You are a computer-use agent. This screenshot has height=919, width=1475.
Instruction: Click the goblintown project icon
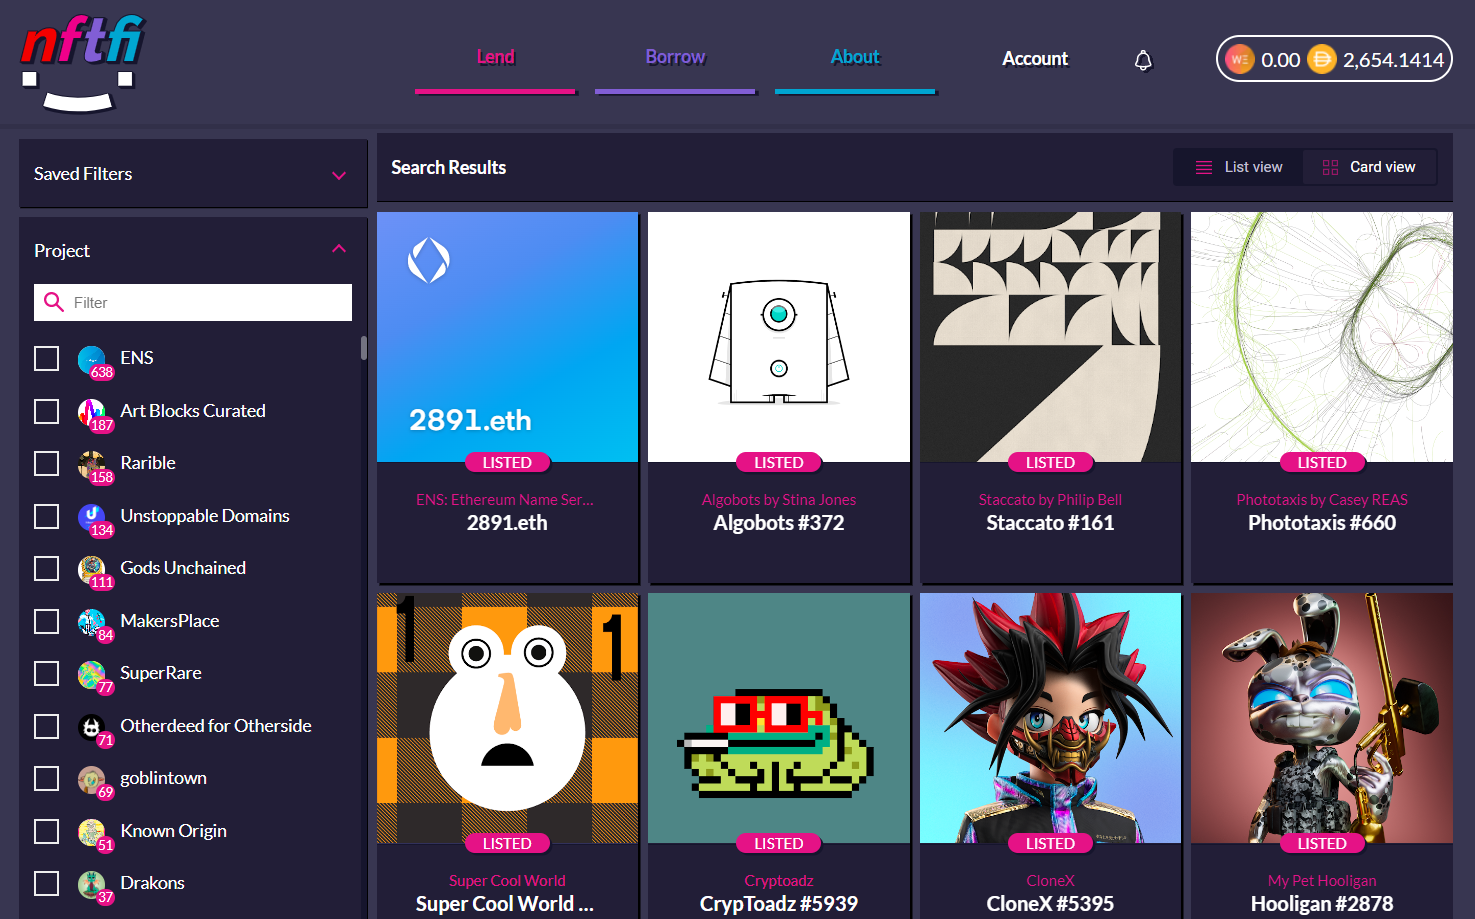[x=92, y=779]
